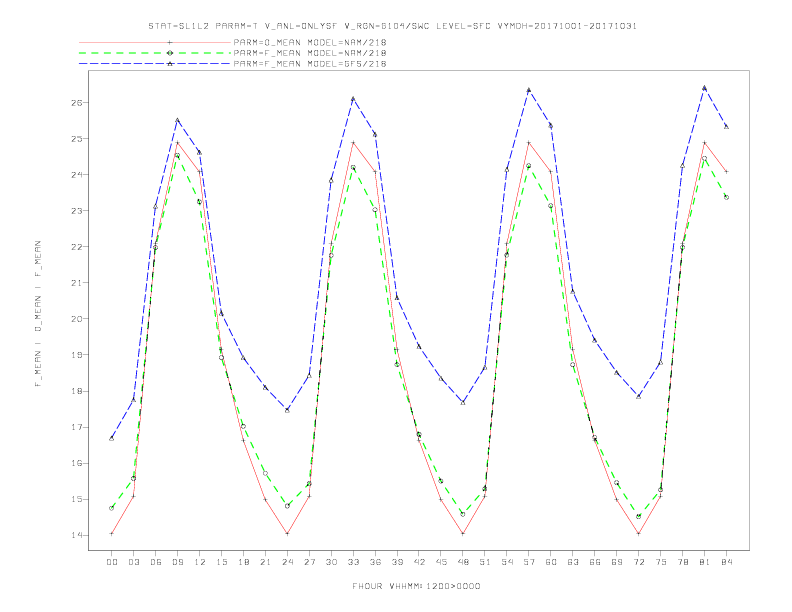792x612 pixels.
Task: Click x-axis tick label 21
Action: point(265,562)
